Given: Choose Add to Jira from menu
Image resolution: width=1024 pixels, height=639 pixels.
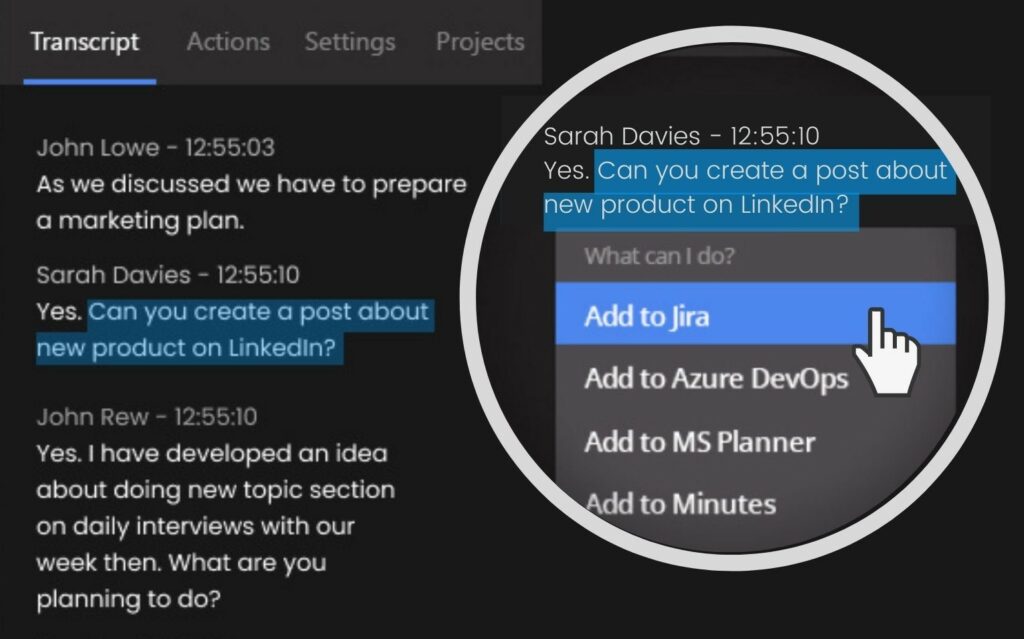Looking at the screenshot, I should tap(755, 314).
